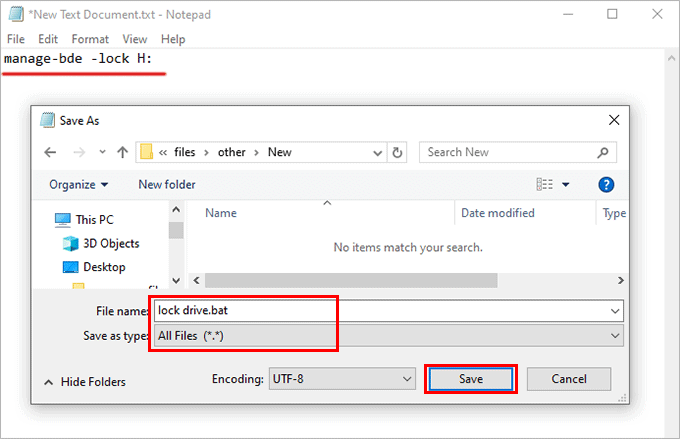
Task: Sort by Type column header
Action: pos(614,213)
